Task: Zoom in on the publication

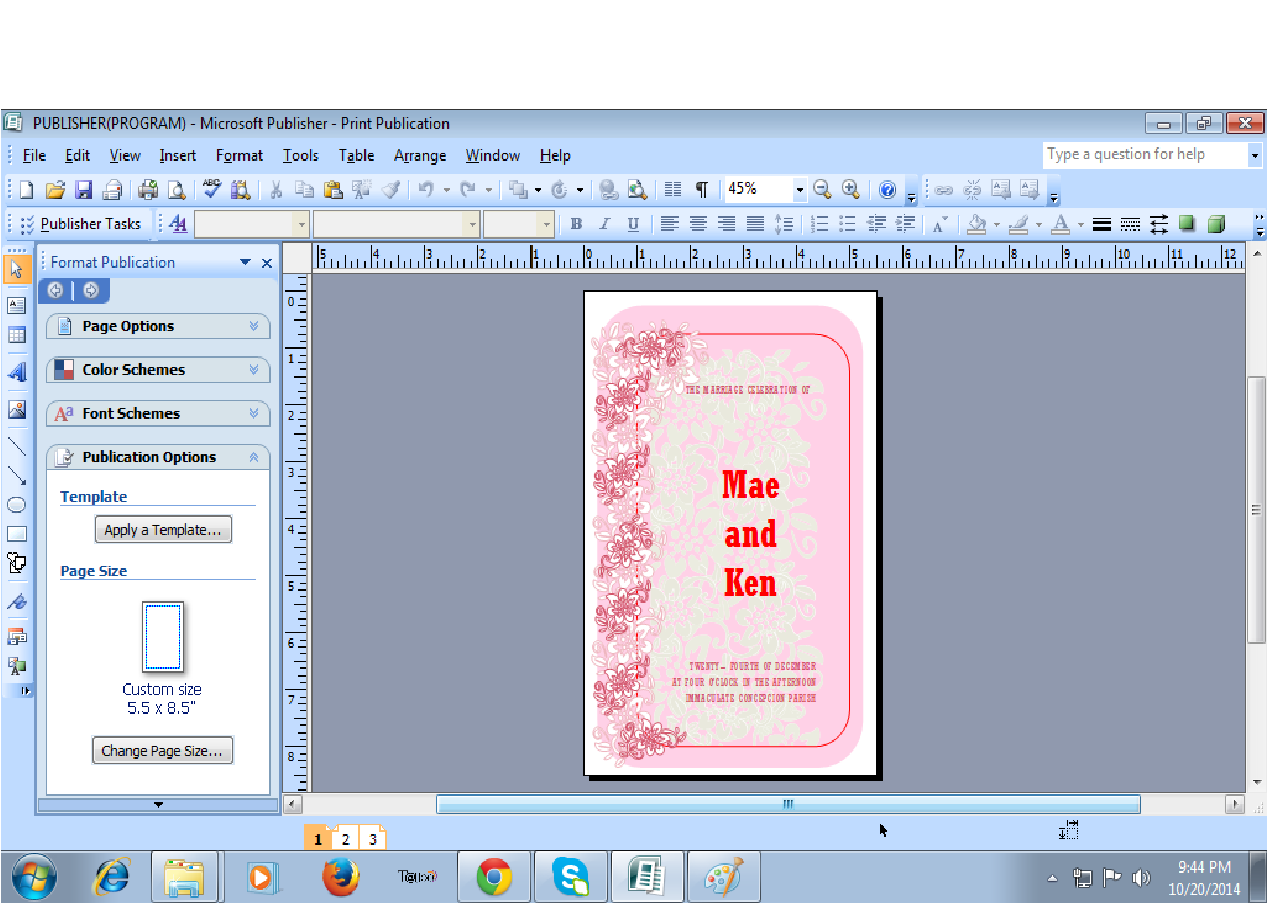Action: pyautogui.click(x=849, y=190)
